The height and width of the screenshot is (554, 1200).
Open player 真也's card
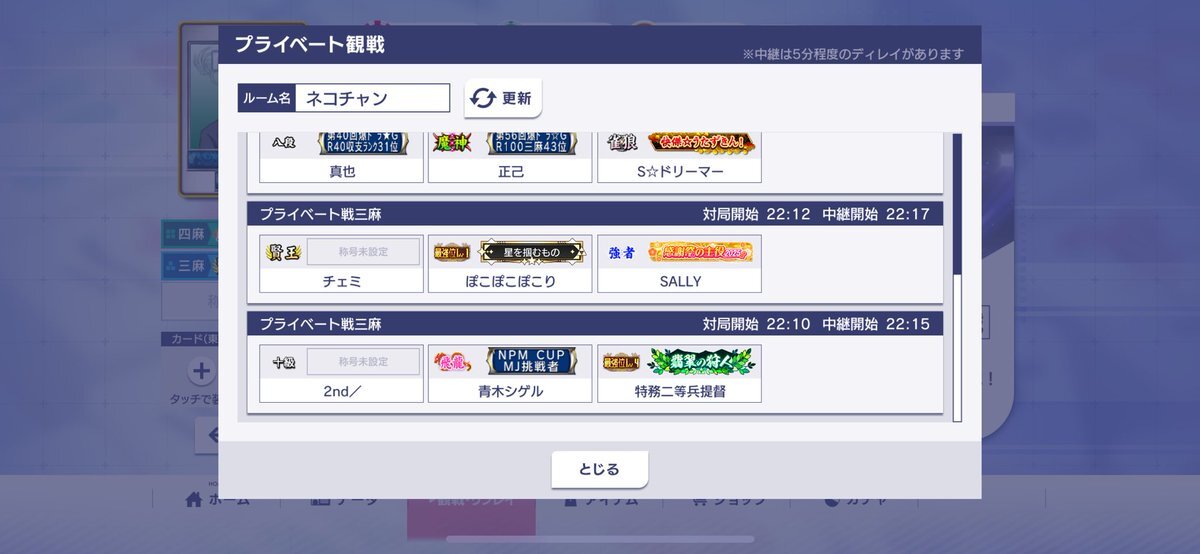[342, 160]
